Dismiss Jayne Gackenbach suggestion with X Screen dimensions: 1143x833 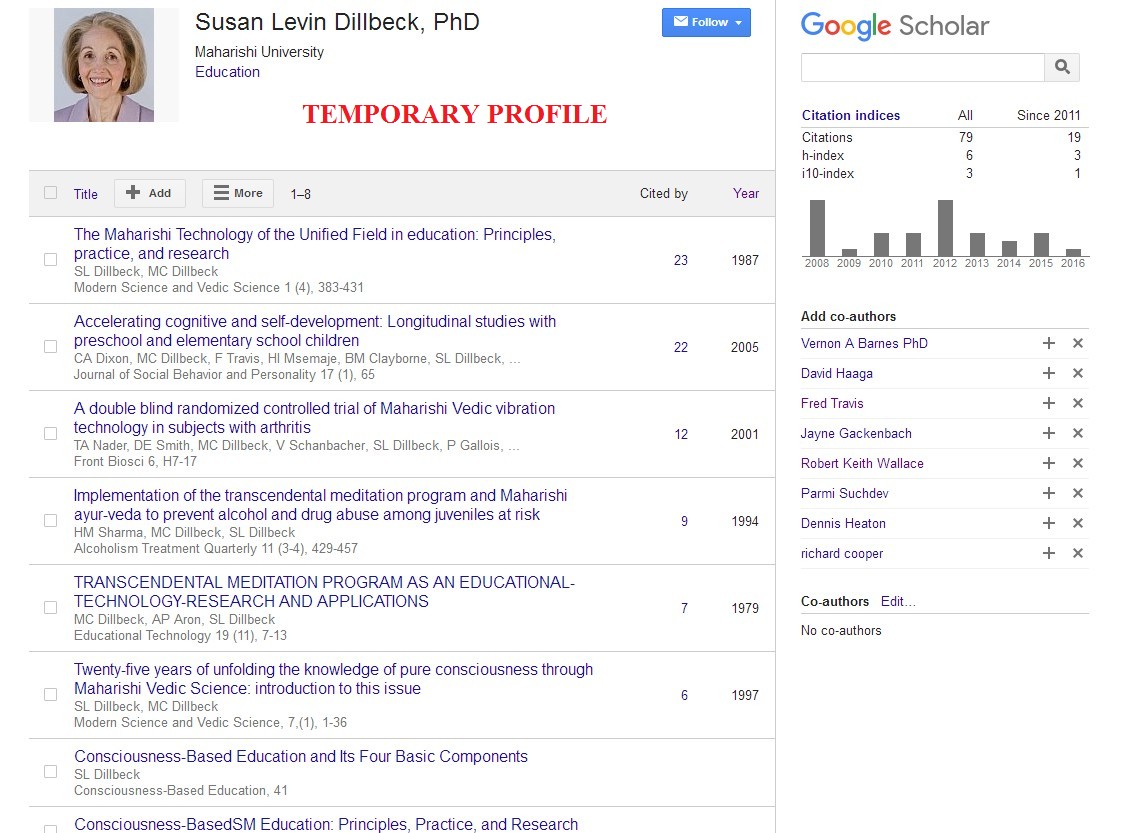1078,433
